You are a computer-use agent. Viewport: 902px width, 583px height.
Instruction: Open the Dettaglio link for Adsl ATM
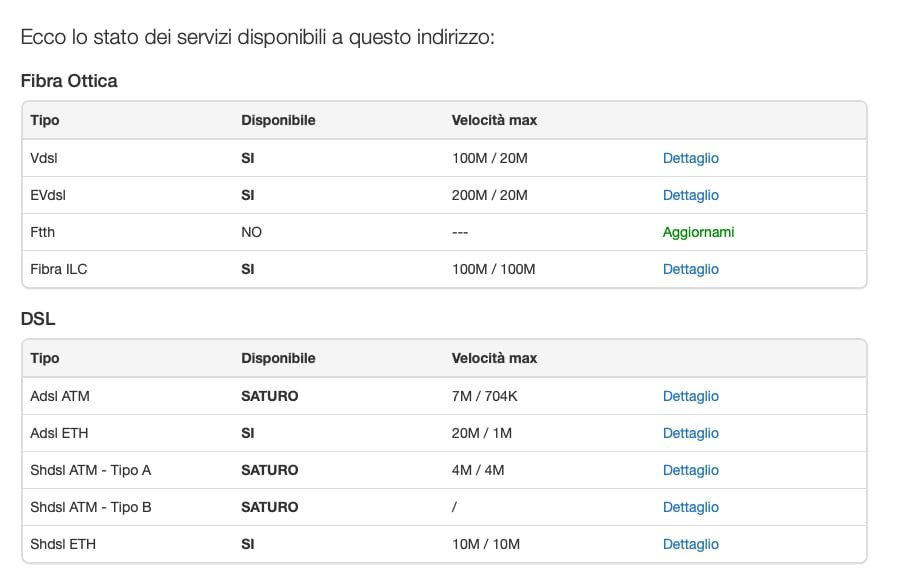(x=690, y=396)
